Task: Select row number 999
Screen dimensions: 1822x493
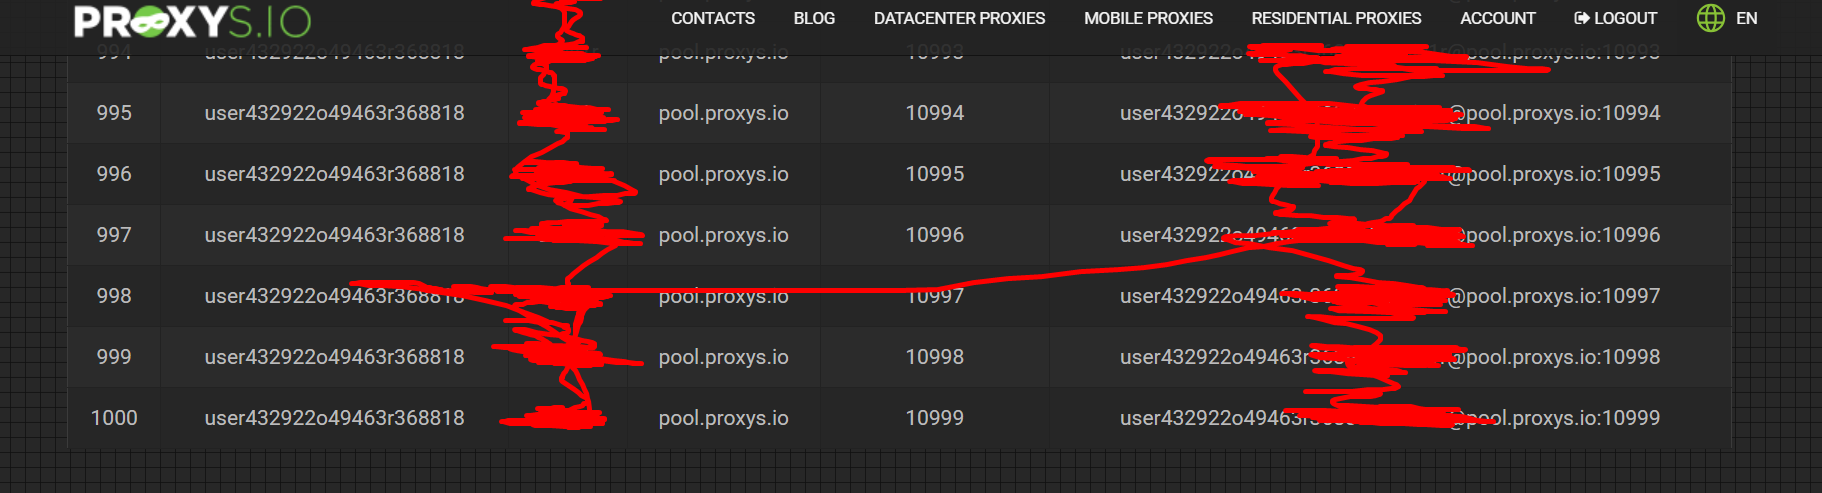Action: [114, 357]
